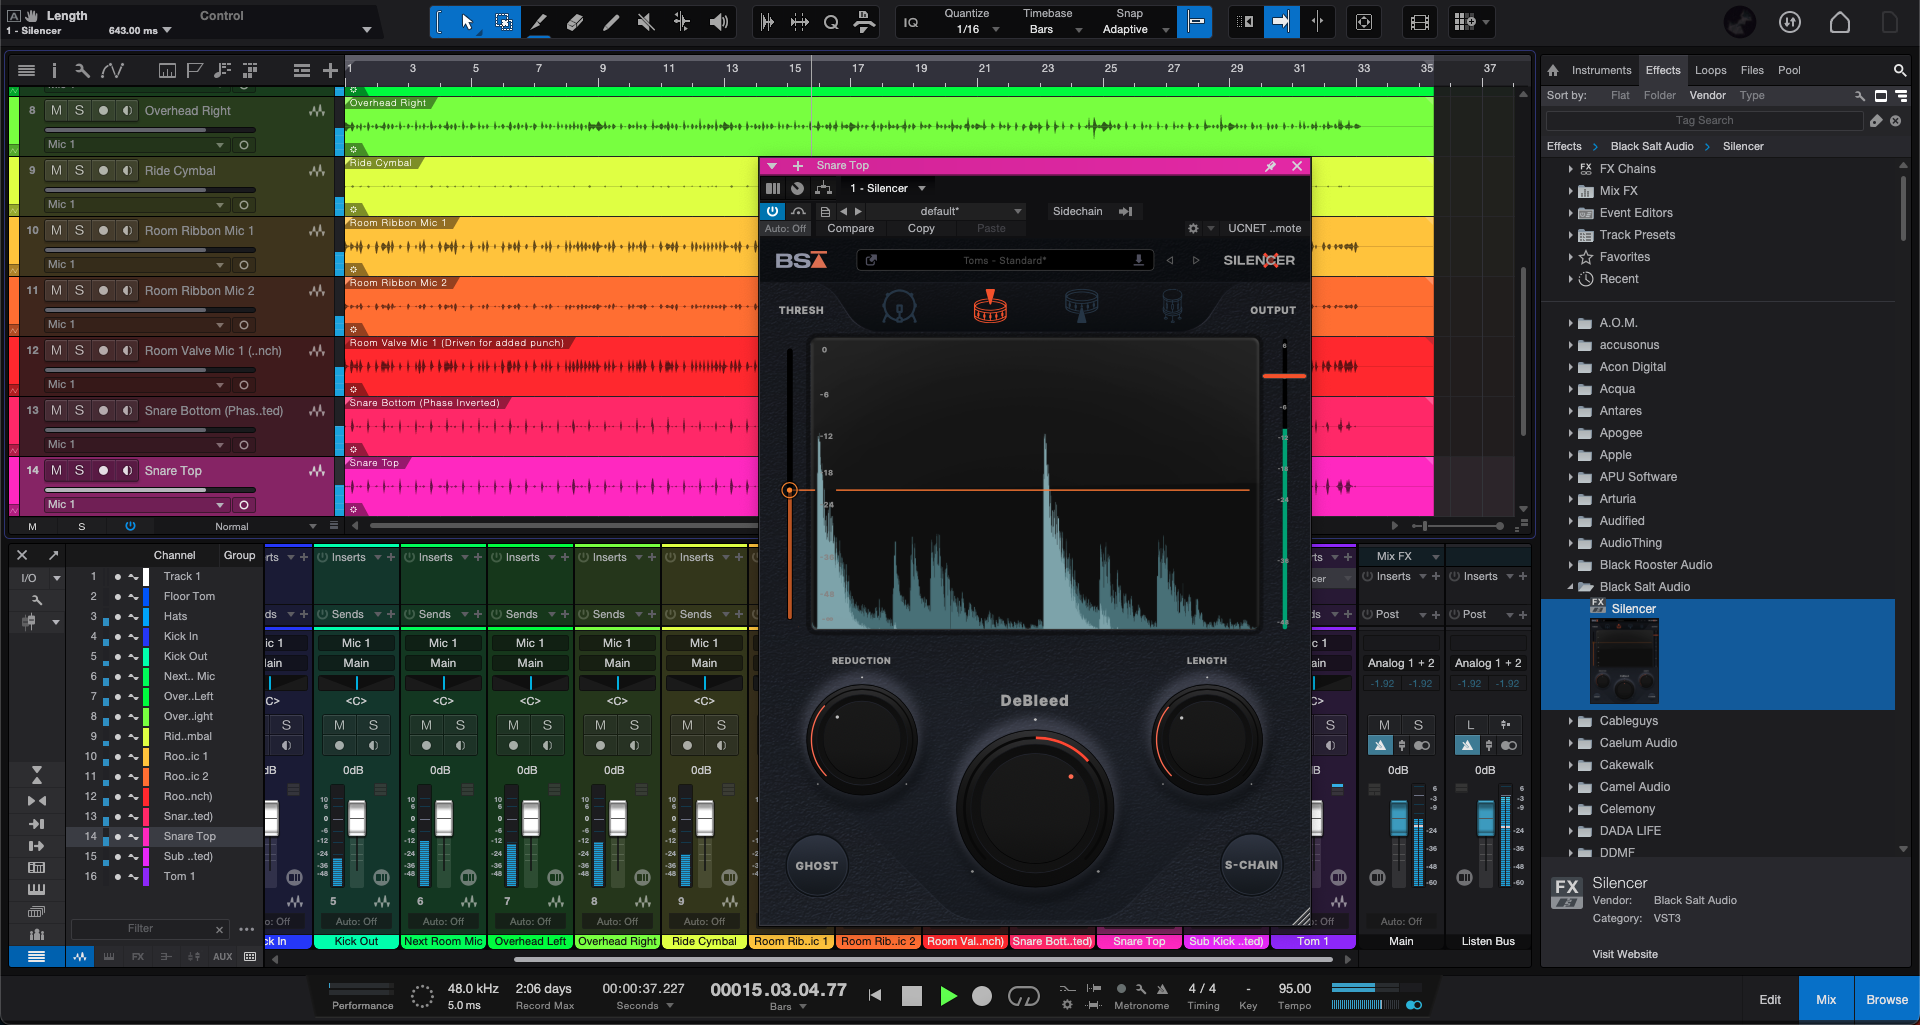Open the Quantize 1/16 dropdown
The width and height of the screenshot is (1920, 1025).
click(973, 29)
